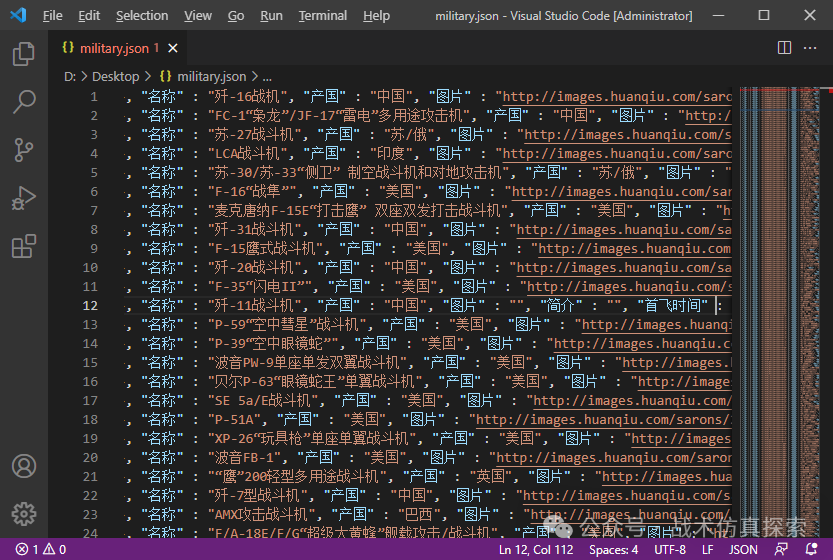The image size is (833, 560).
Task: Click text "LCA战斗机" on line 4
Action: tap(246, 154)
